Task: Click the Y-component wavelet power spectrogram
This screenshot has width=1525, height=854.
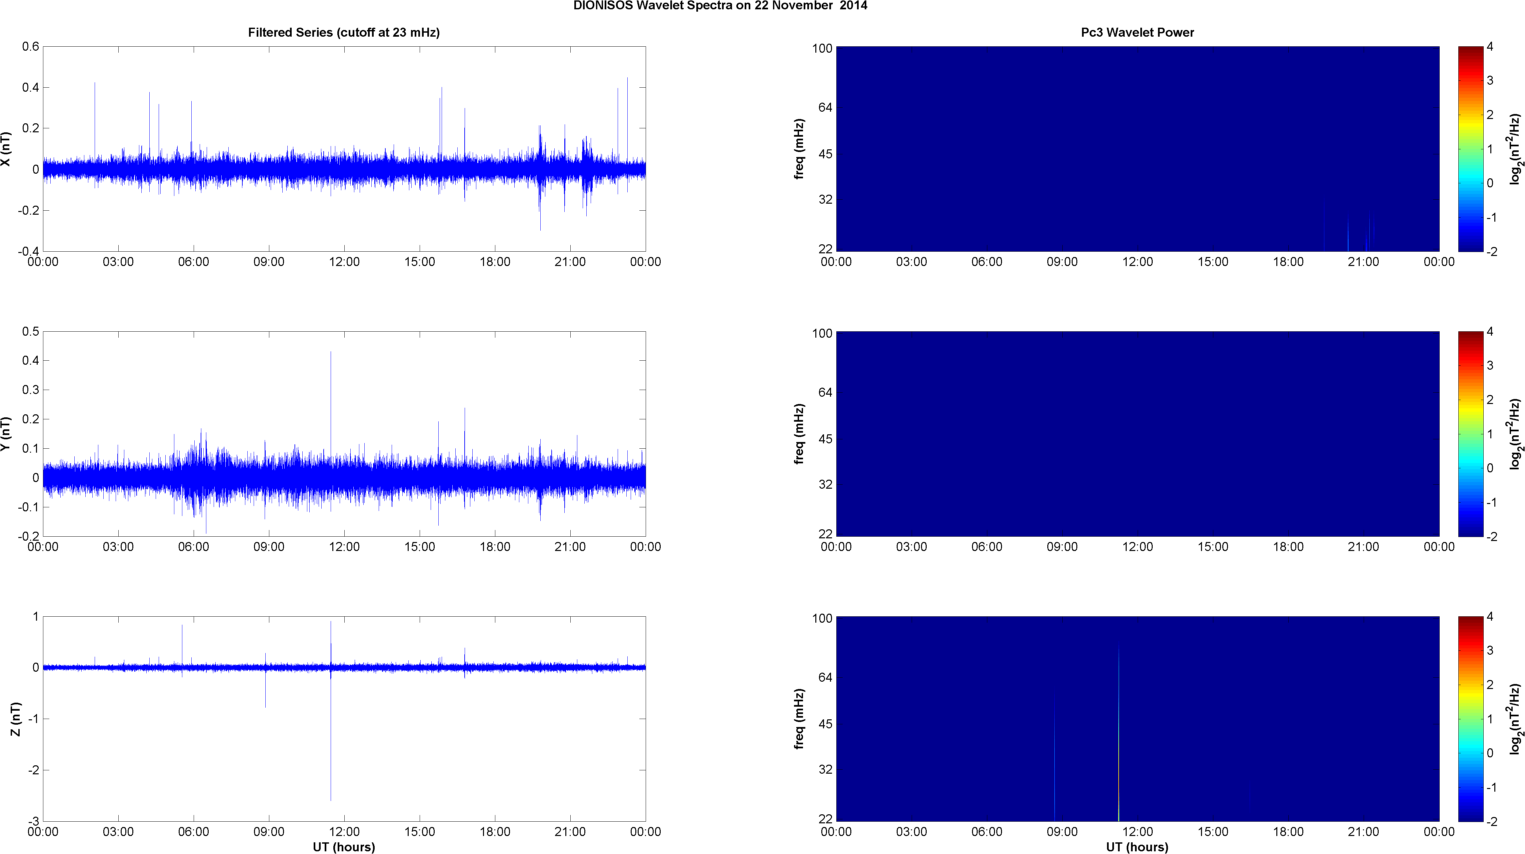Action: pyautogui.click(x=1137, y=434)
